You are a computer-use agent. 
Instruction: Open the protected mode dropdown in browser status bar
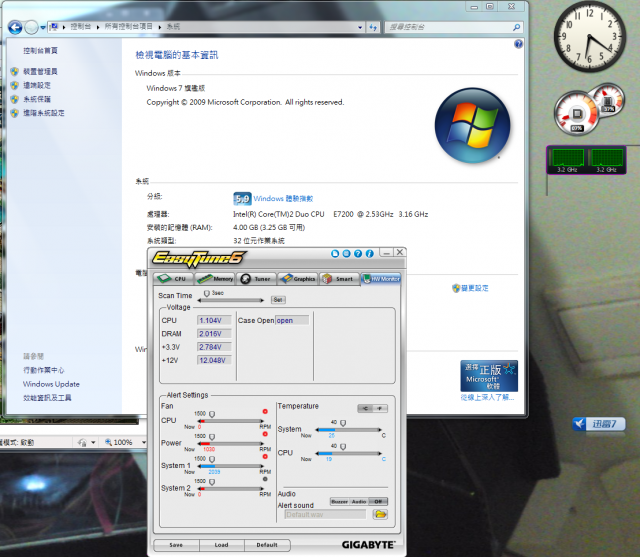point(93,442)
